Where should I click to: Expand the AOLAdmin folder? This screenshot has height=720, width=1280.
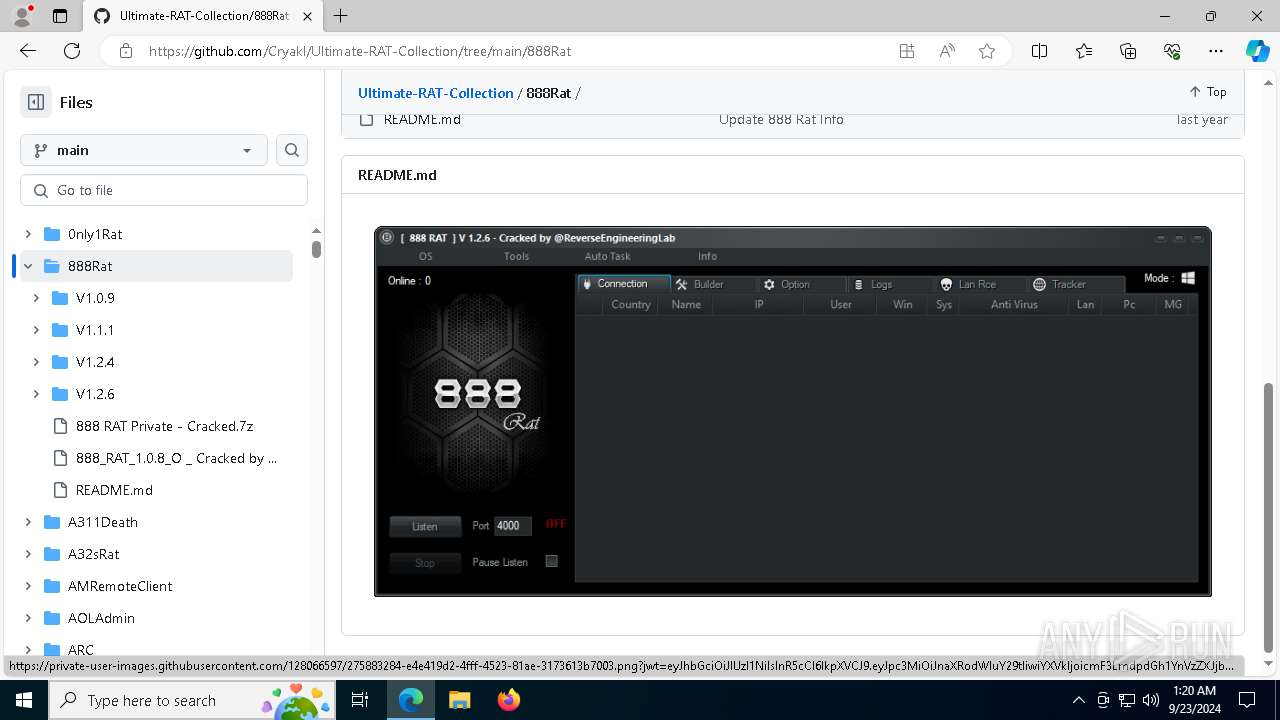[28, 618]
